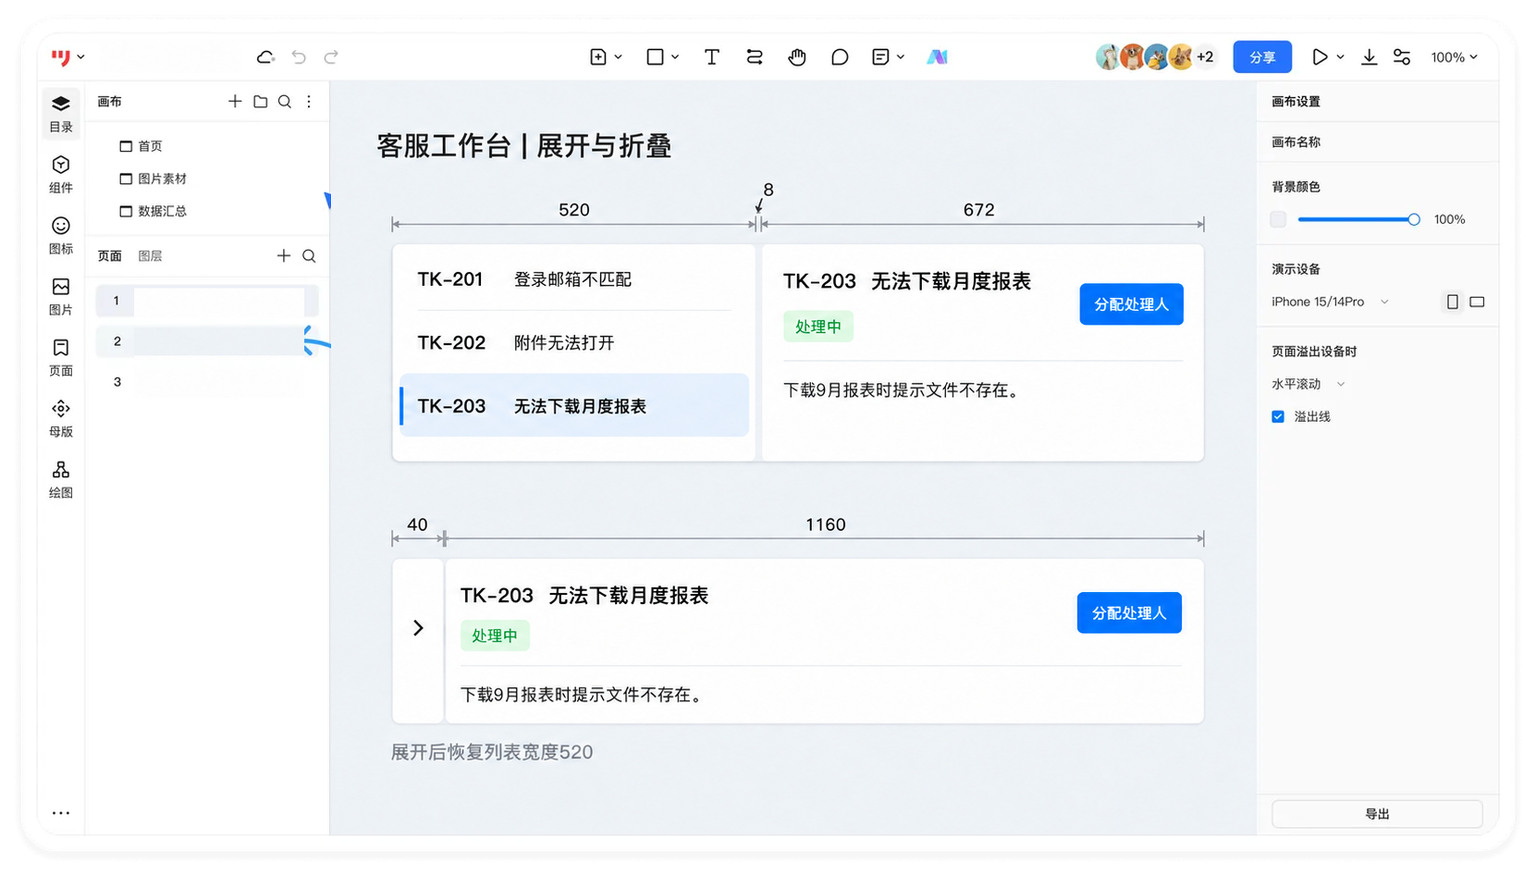Toggle the 溢出线 checkbox
This screenshot has height=876, width=1536.
[1278, 416]
